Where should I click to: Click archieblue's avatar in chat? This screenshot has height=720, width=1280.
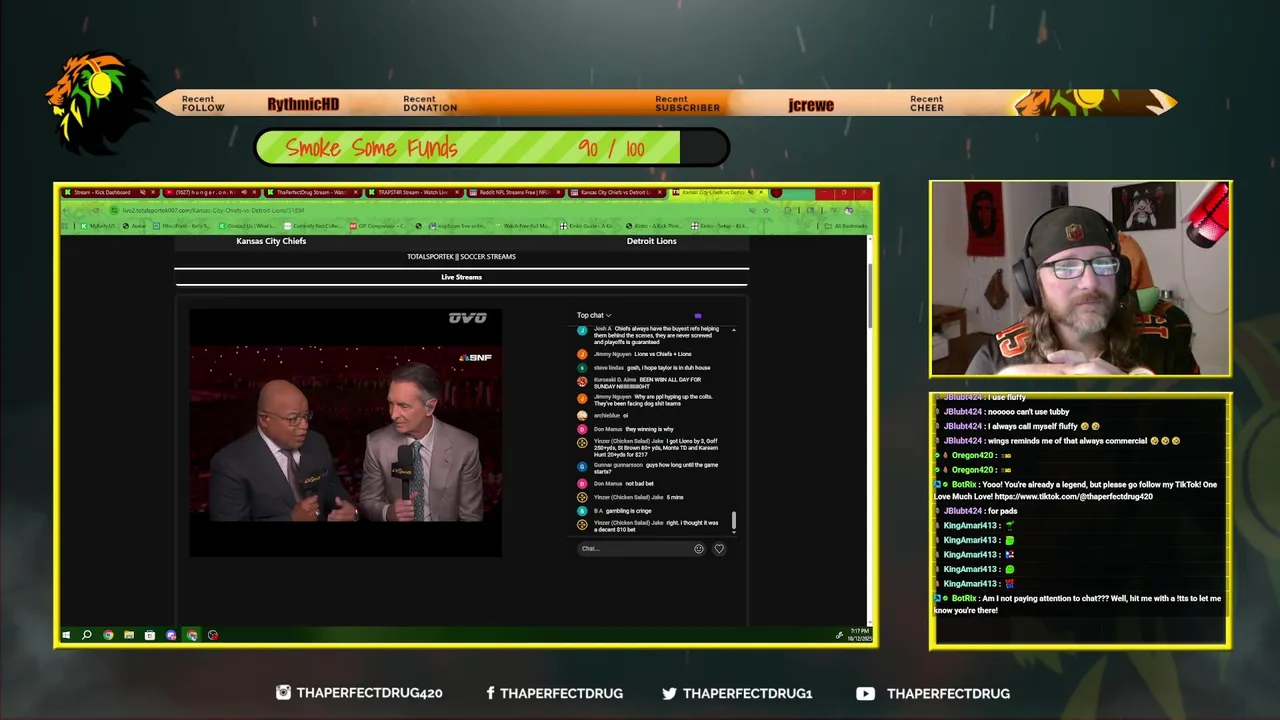click(x=582, y=416)
